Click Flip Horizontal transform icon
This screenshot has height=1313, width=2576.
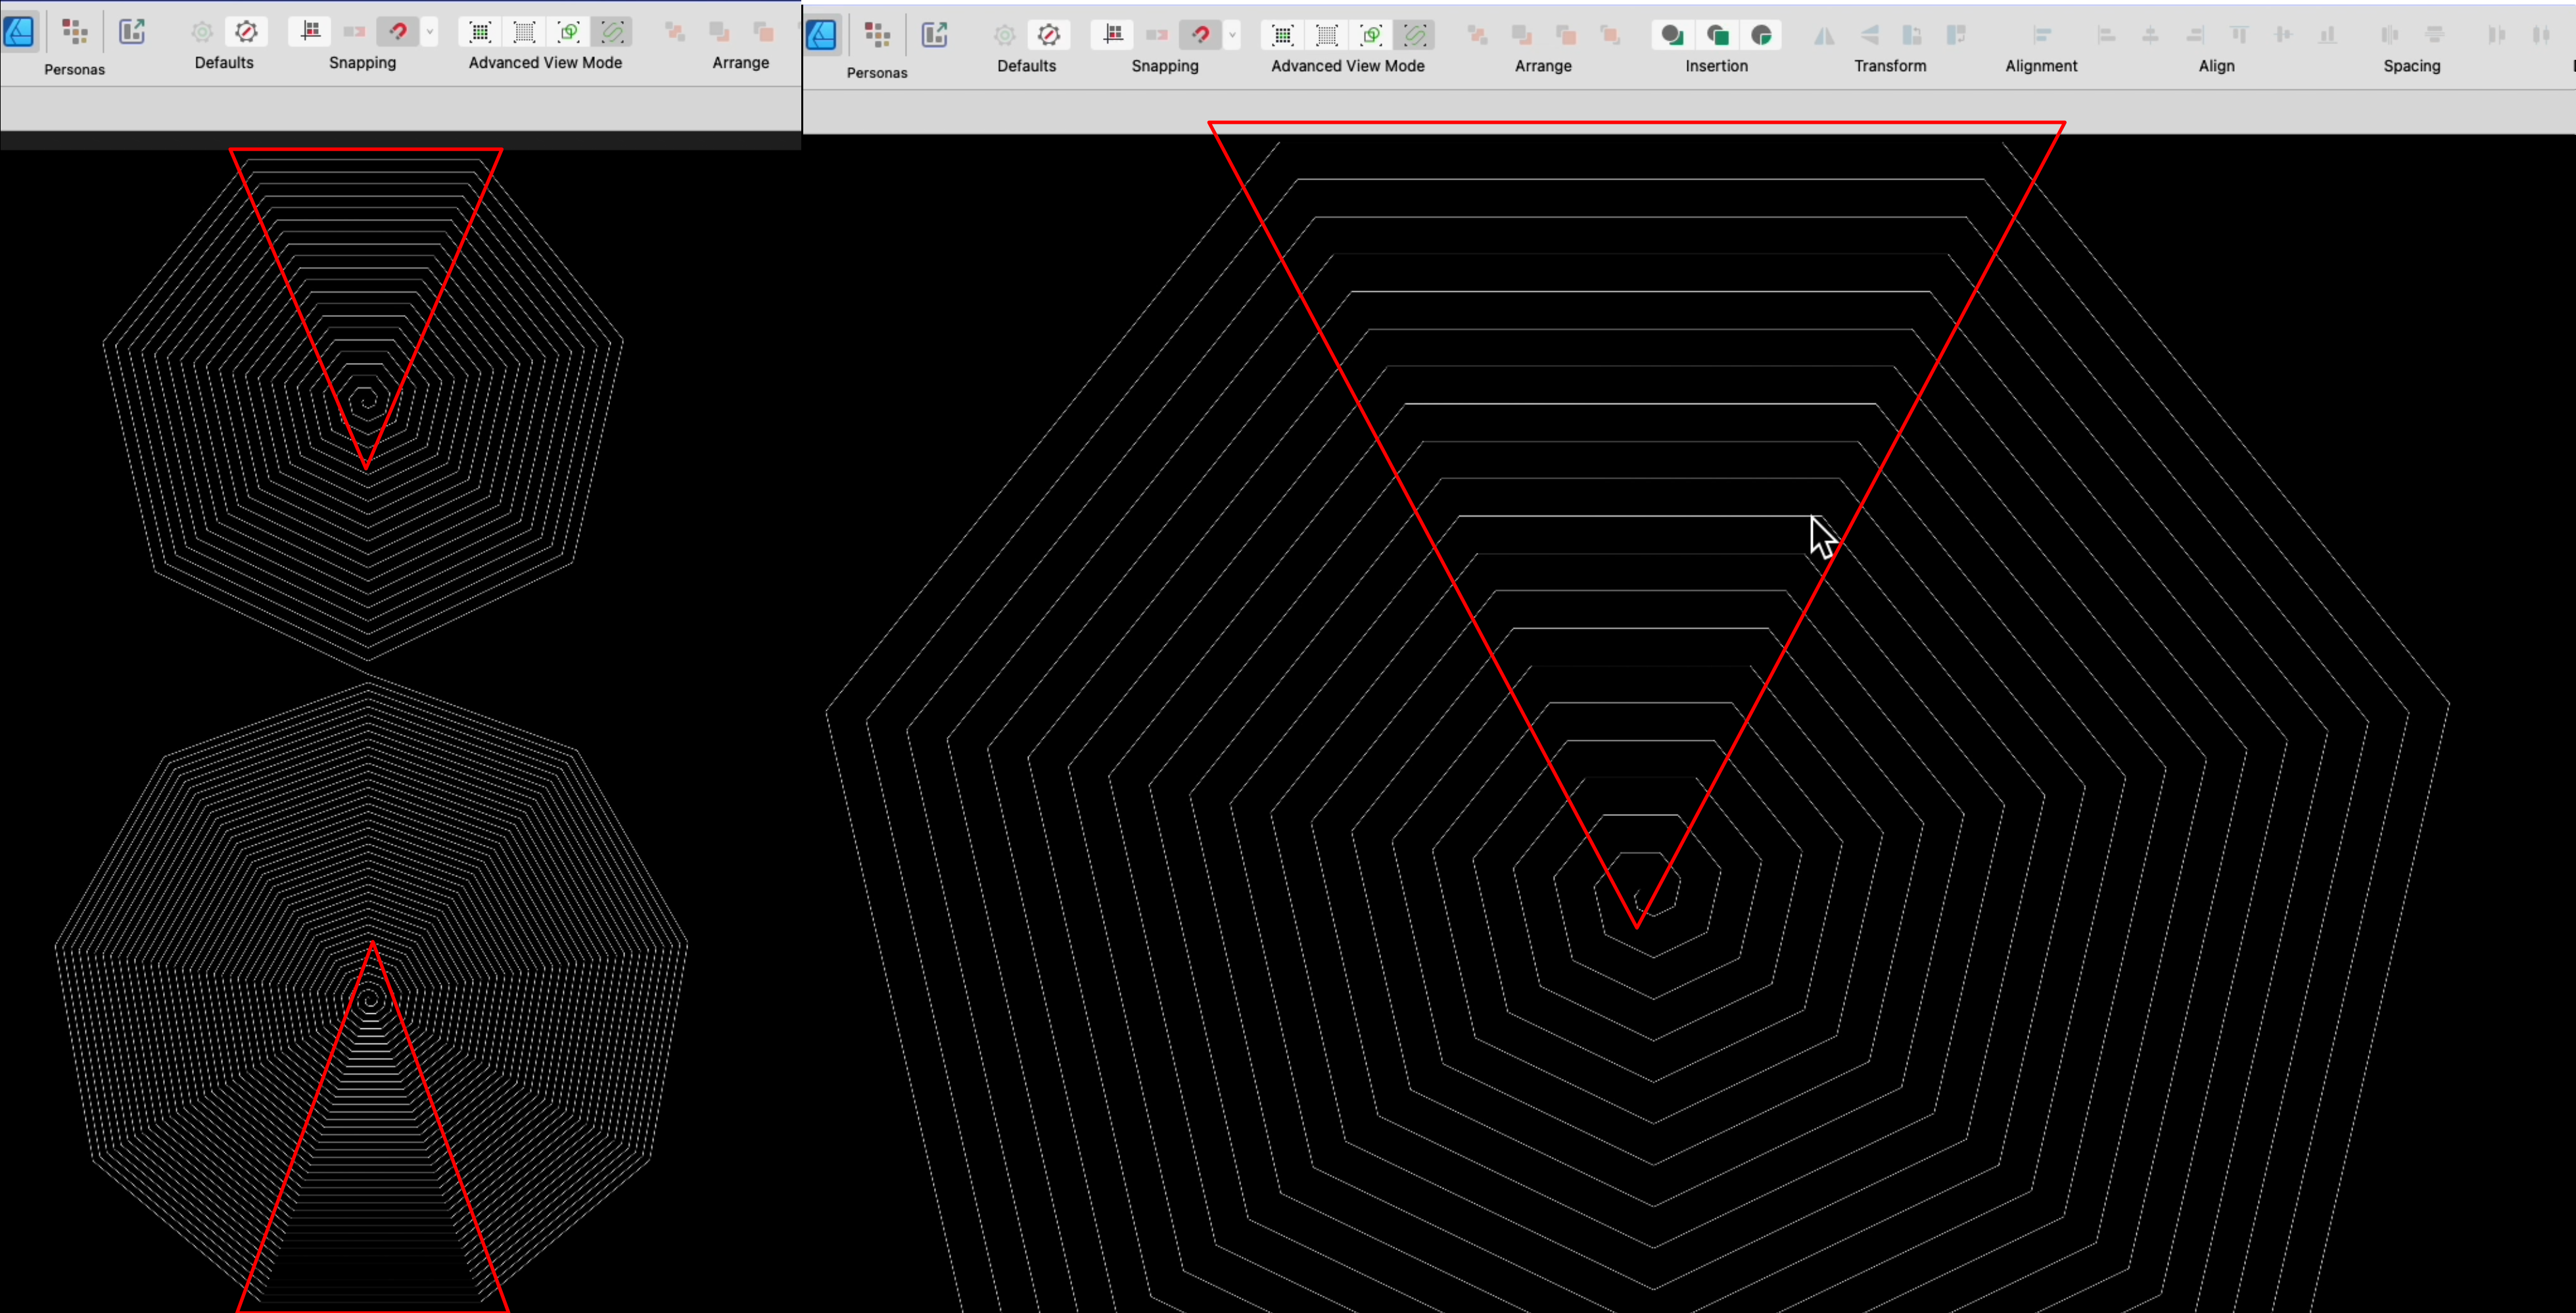(x=1825, y=35)
